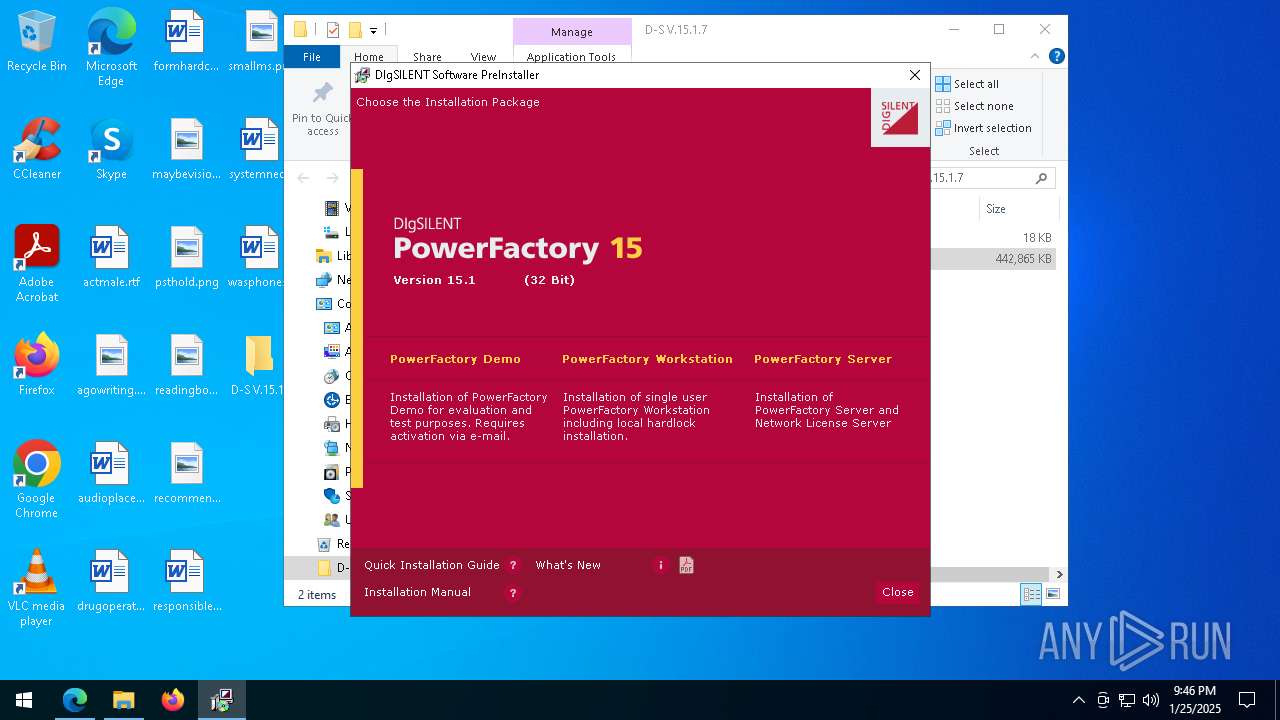Open the Quick Installation Guide link
1280x720 pixels.
point(431,565)
